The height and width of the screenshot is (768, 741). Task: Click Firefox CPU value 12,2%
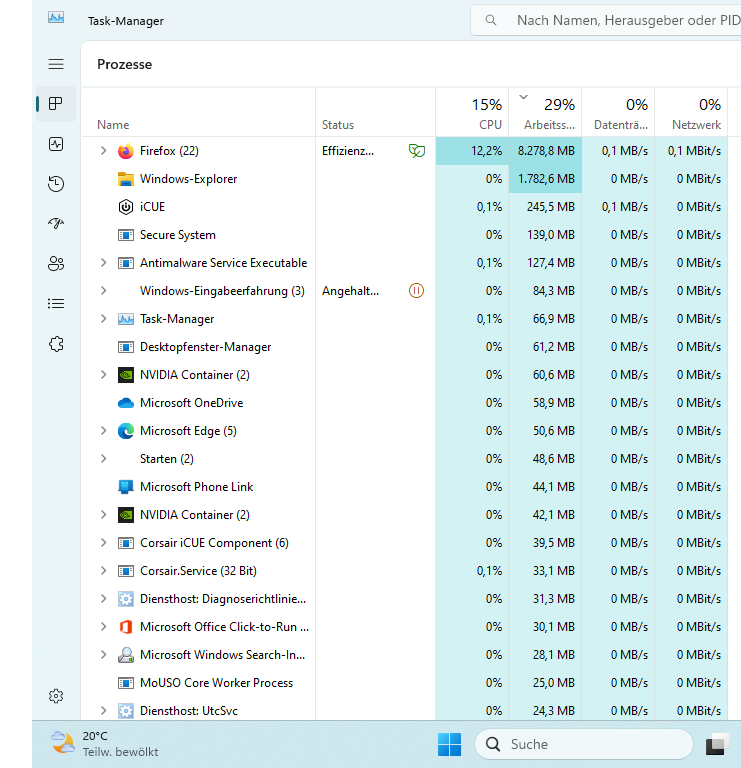click(x=486, y=151)
